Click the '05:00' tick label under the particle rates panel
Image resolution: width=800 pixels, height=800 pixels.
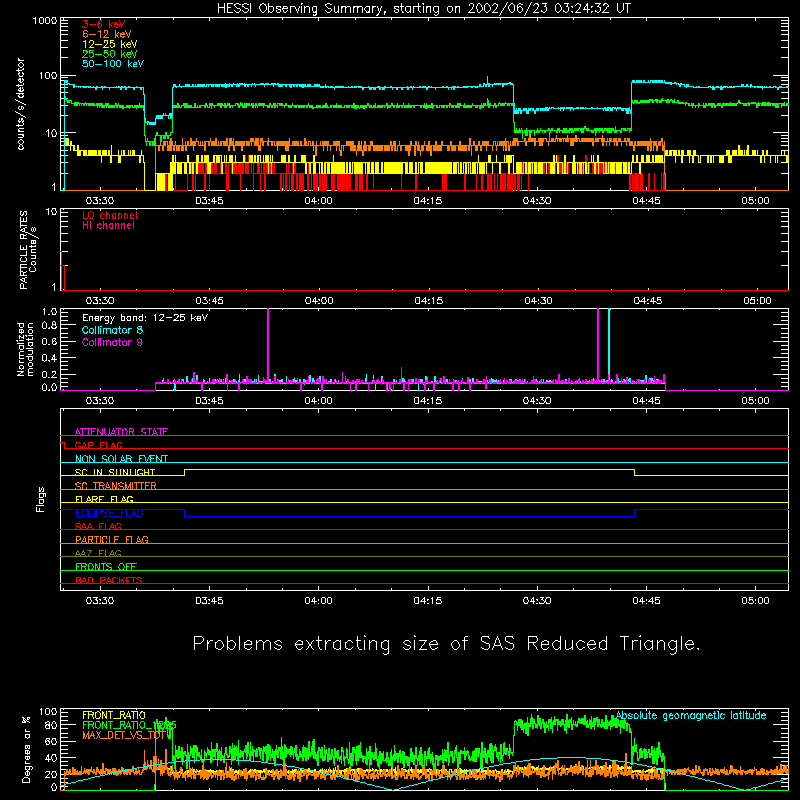pyautogui.click(x=757, y=301)
